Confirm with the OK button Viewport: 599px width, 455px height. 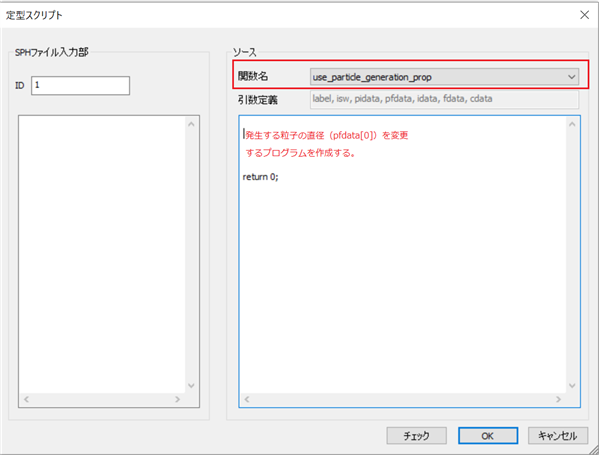(x=488, y=436)
